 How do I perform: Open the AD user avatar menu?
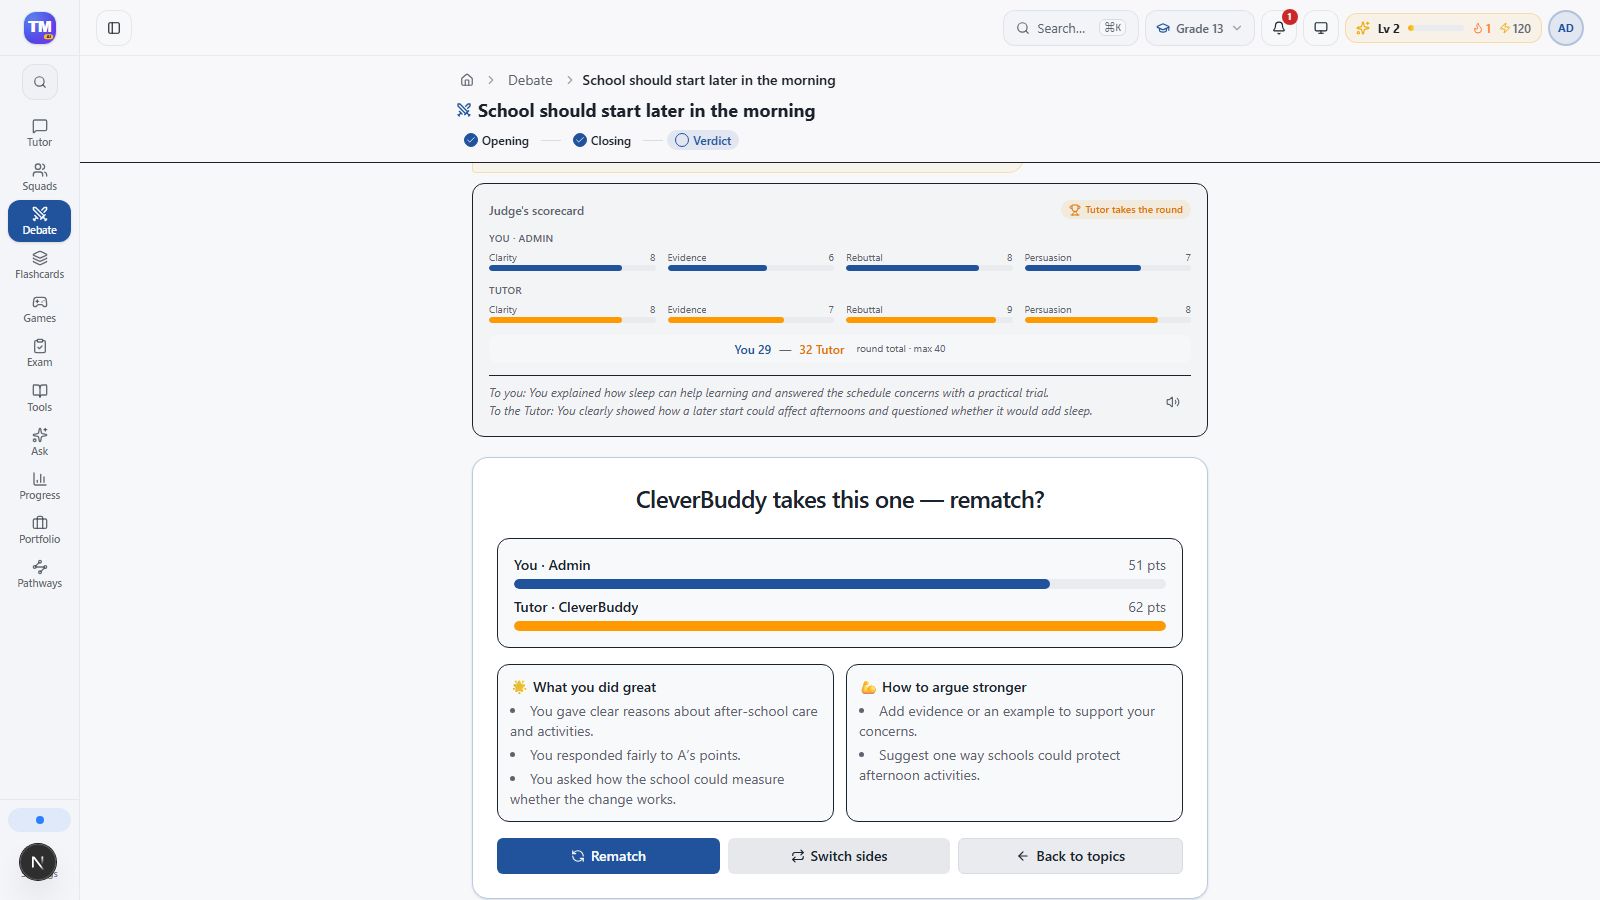coord(1565,28)
